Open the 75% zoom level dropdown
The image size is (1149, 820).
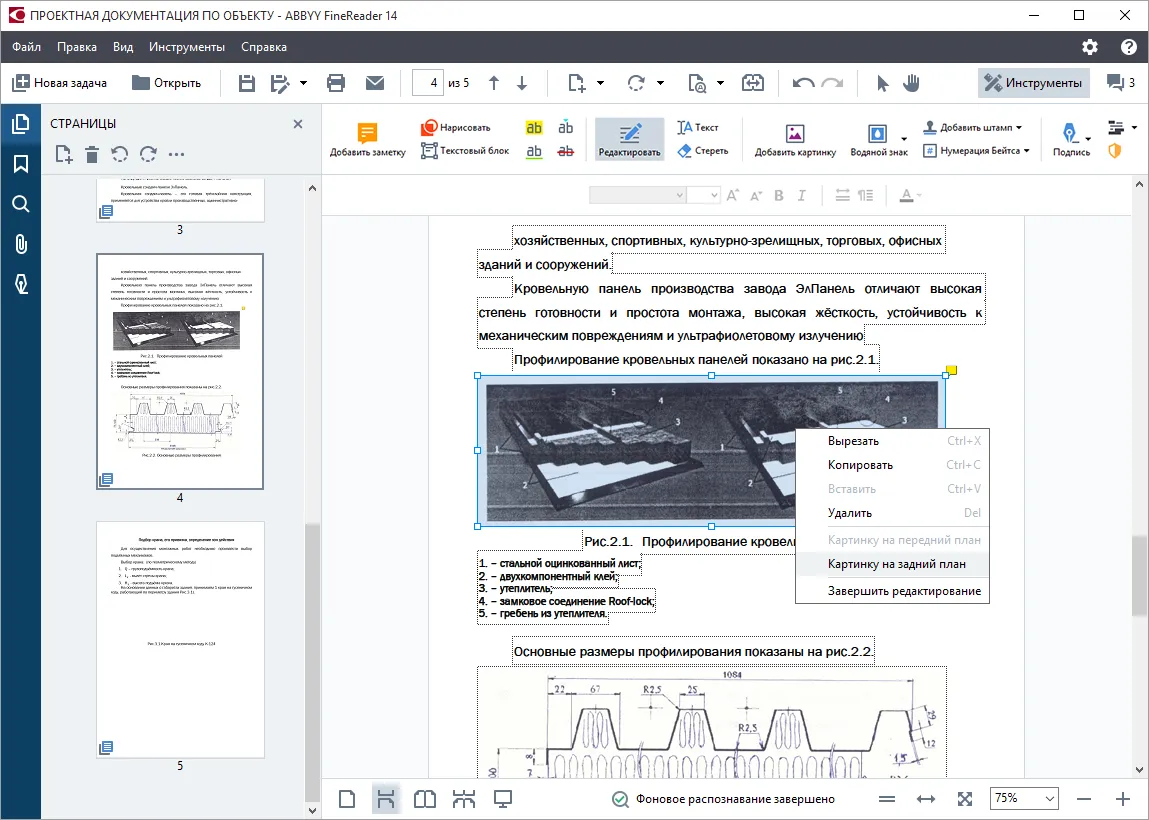coord(1024,799)
